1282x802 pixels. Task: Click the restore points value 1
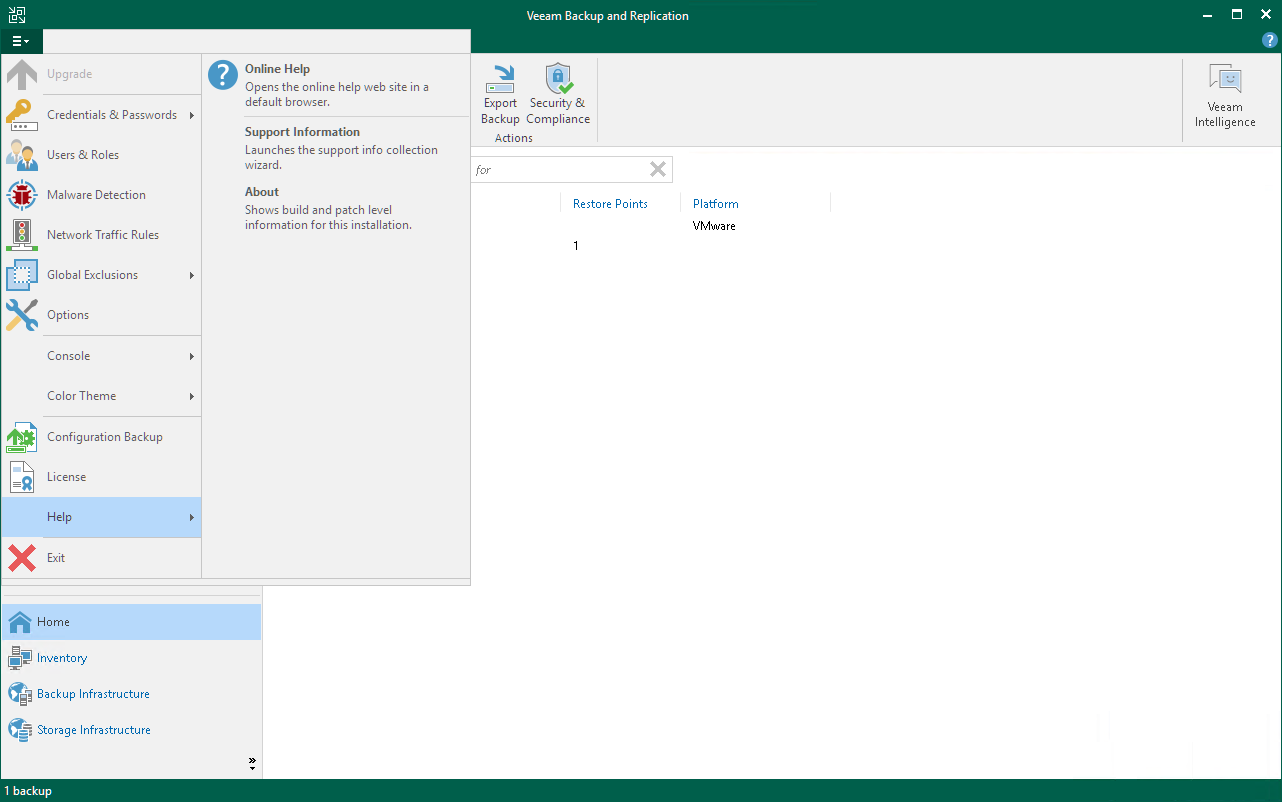coord(576,246)
